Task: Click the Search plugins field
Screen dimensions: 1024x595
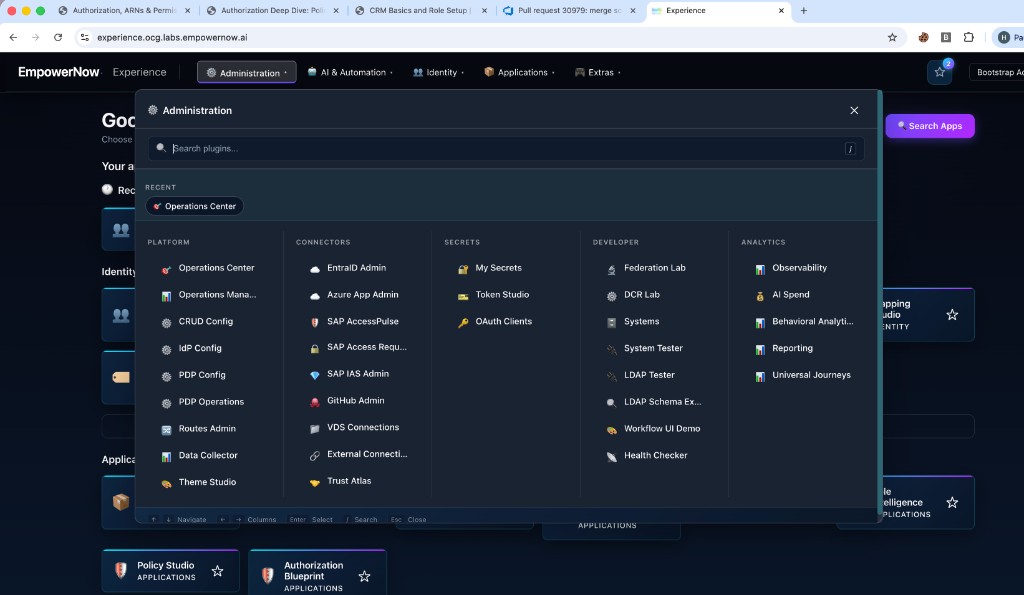Action: [x=506, y=148]
